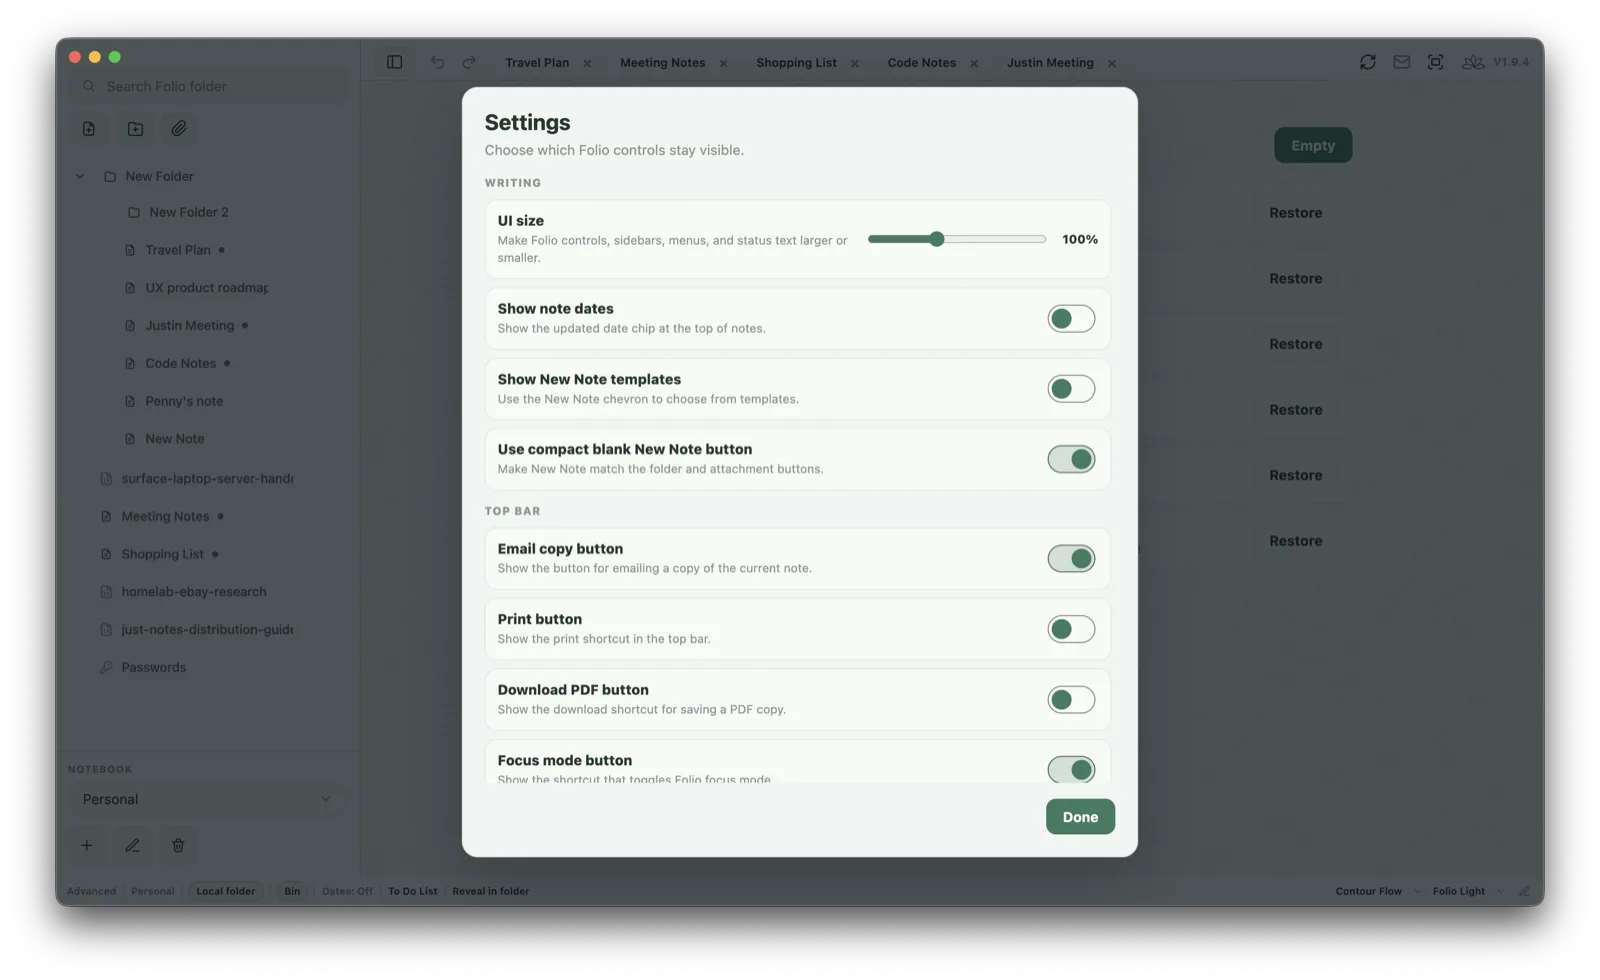Image resolution: width=1600 pixels, height=980 pixels.
Task: Click the collaborators people icon
Action: (1473, 62)
